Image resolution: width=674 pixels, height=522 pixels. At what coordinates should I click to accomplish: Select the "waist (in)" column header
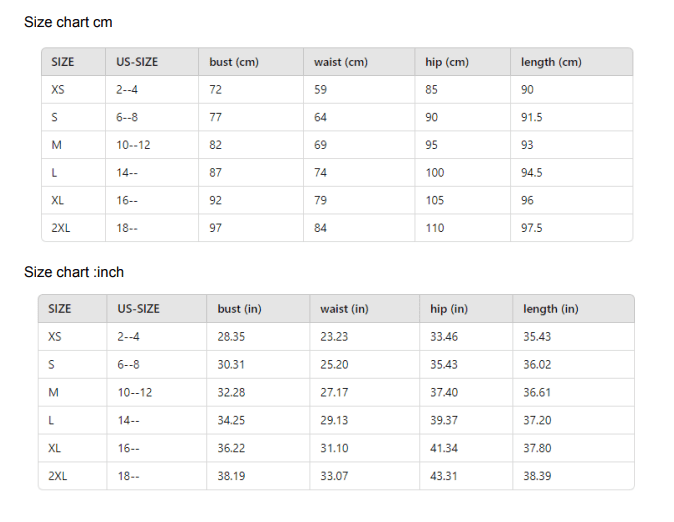344,309
